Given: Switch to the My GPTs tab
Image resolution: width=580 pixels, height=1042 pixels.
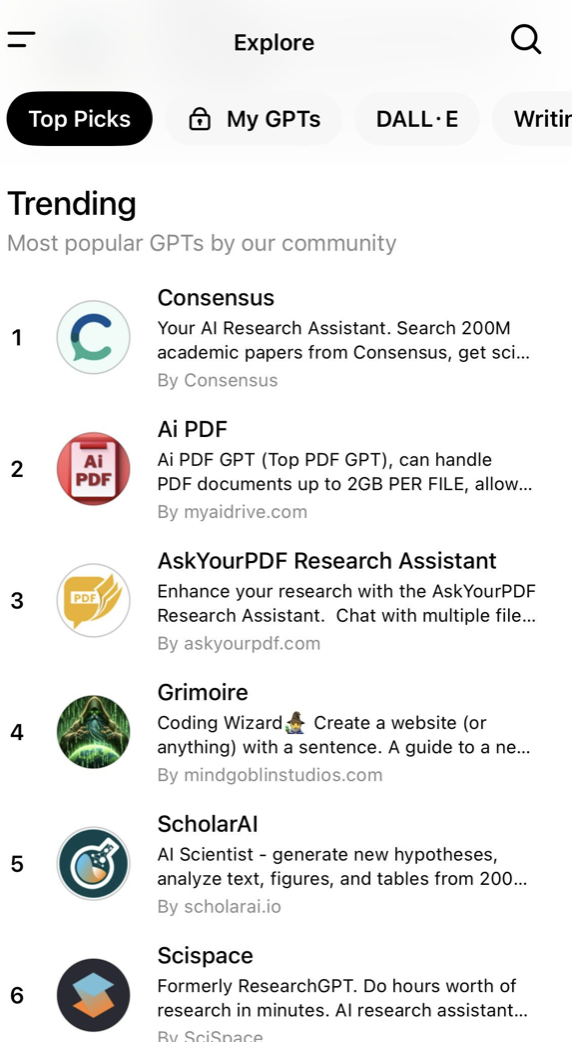Looking at the screenshot, I should click(254, 119).
